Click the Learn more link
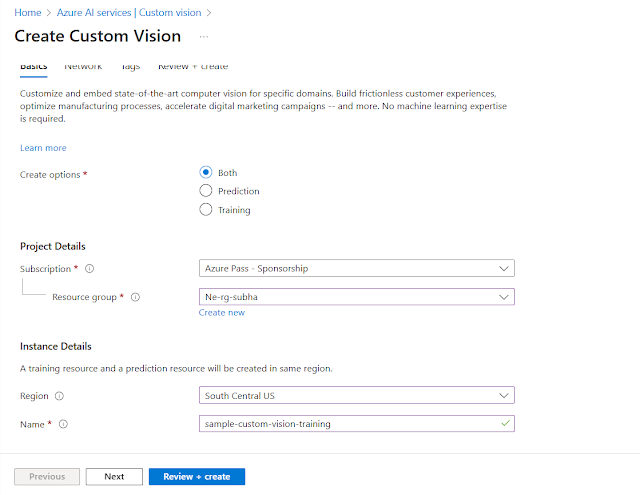The width and height of the screenshot is (640, 495). [43, 148]
